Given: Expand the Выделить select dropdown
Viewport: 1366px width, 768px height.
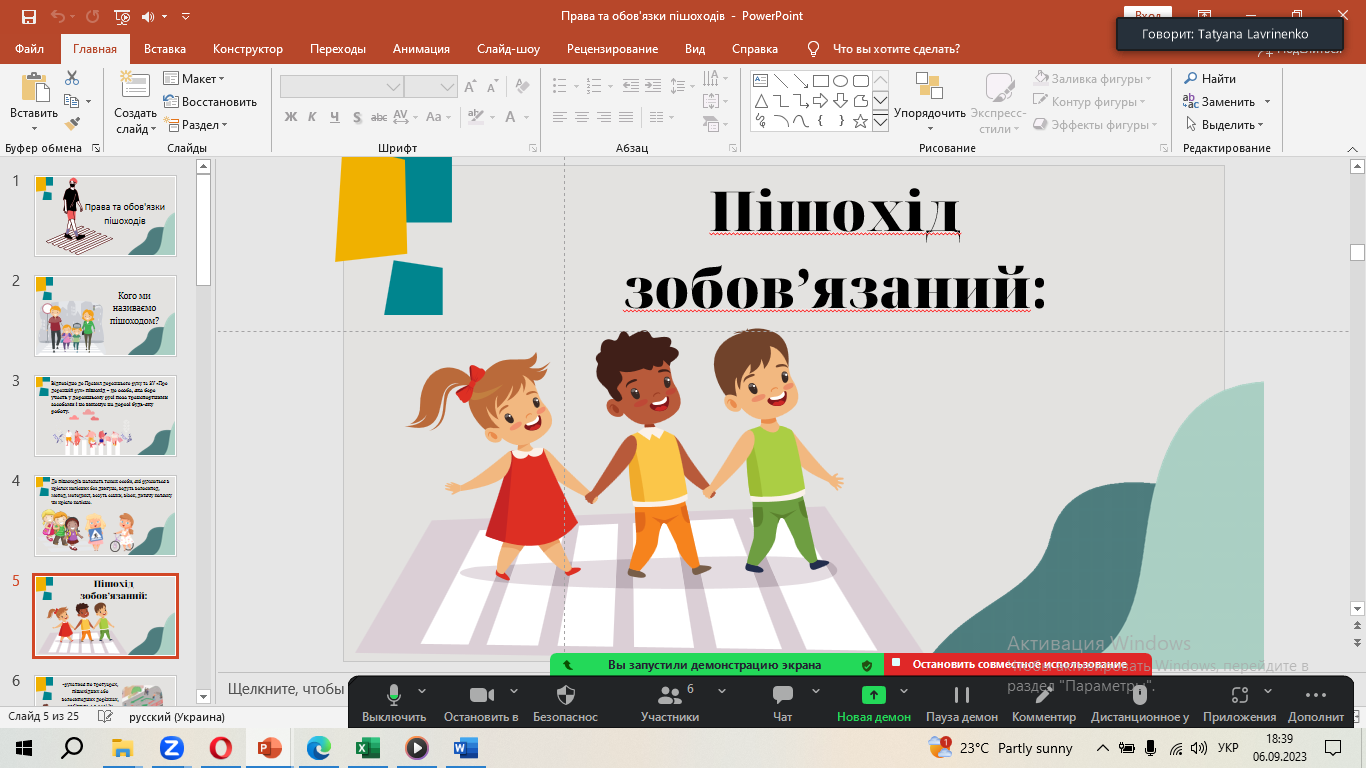Looking at the screenshot, I should pyautogui.click(x=1224, y=125).
